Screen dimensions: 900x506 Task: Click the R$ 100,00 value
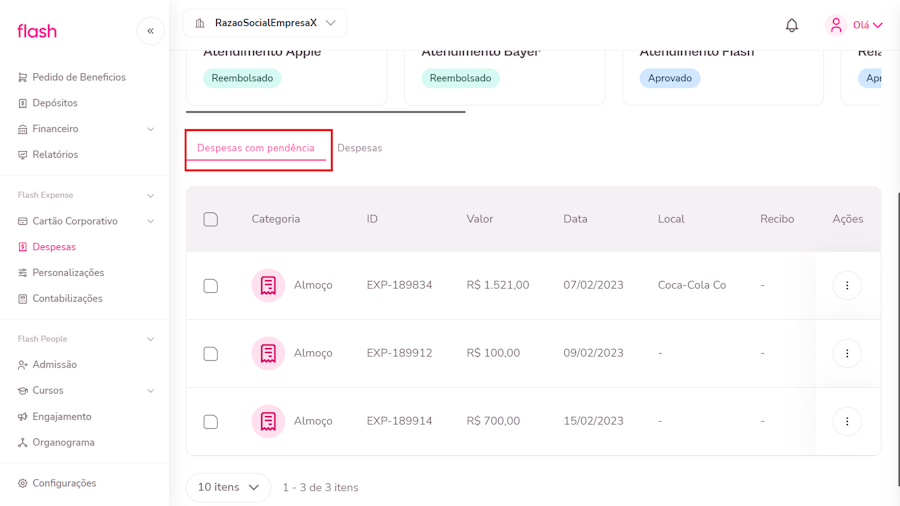click(493, 353)
